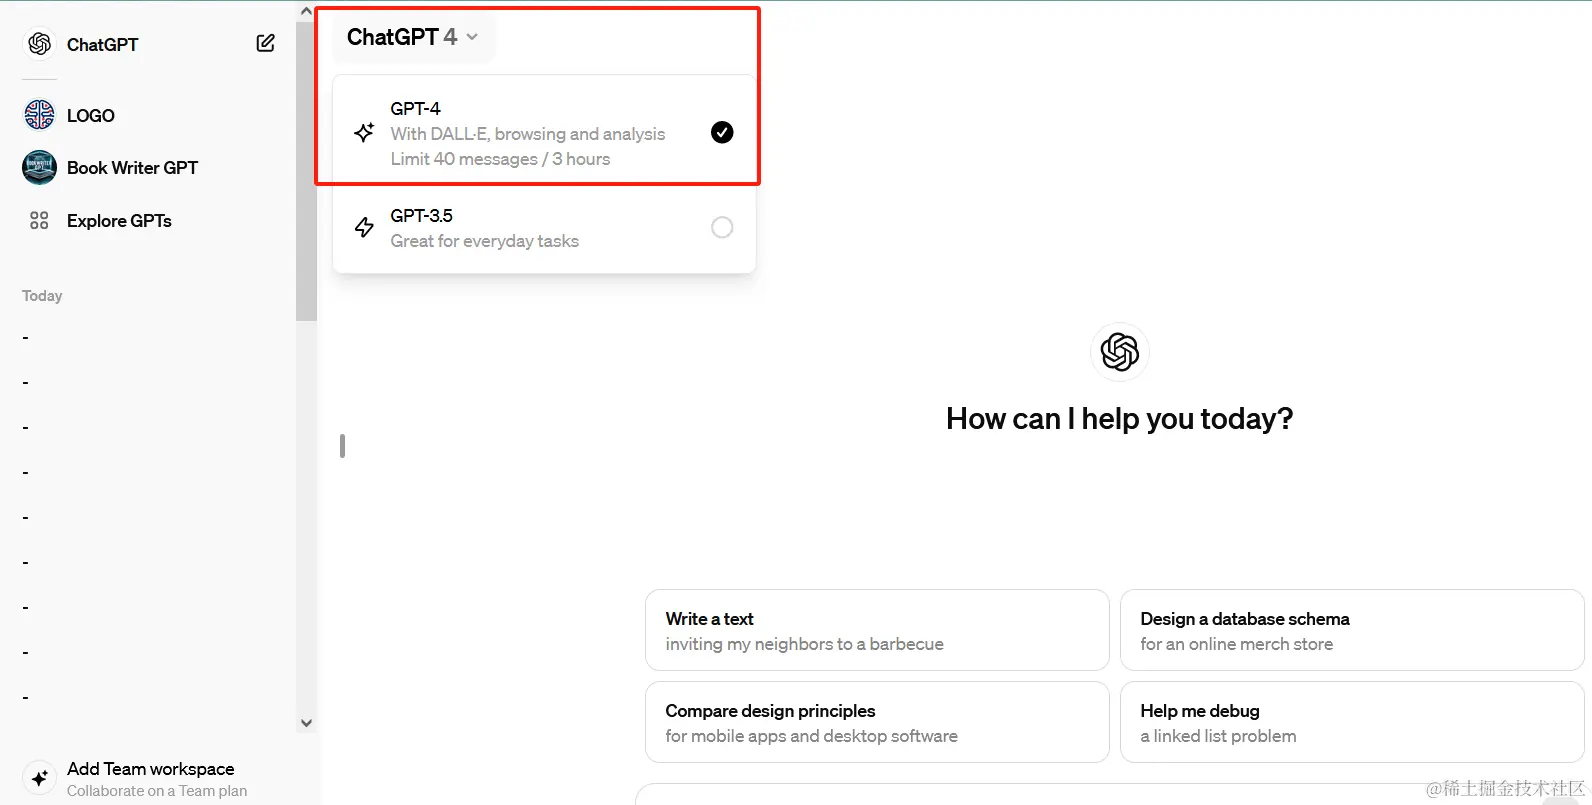
Task: Click 'Great for everyday tasks' text
Action: tap(485, 241)
